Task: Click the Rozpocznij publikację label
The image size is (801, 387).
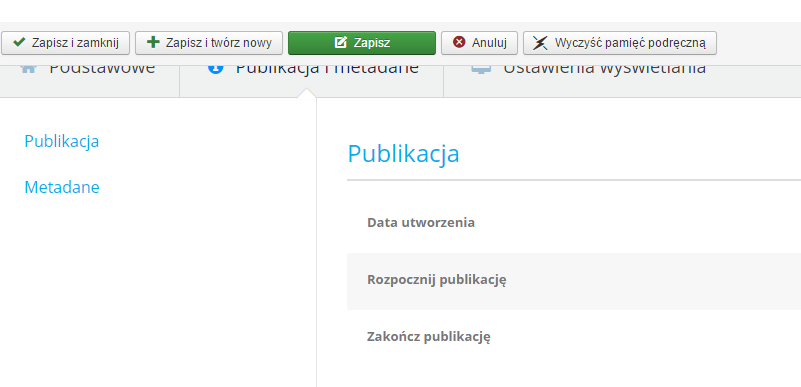Action: pyautogui.click(x=437, y=280)
